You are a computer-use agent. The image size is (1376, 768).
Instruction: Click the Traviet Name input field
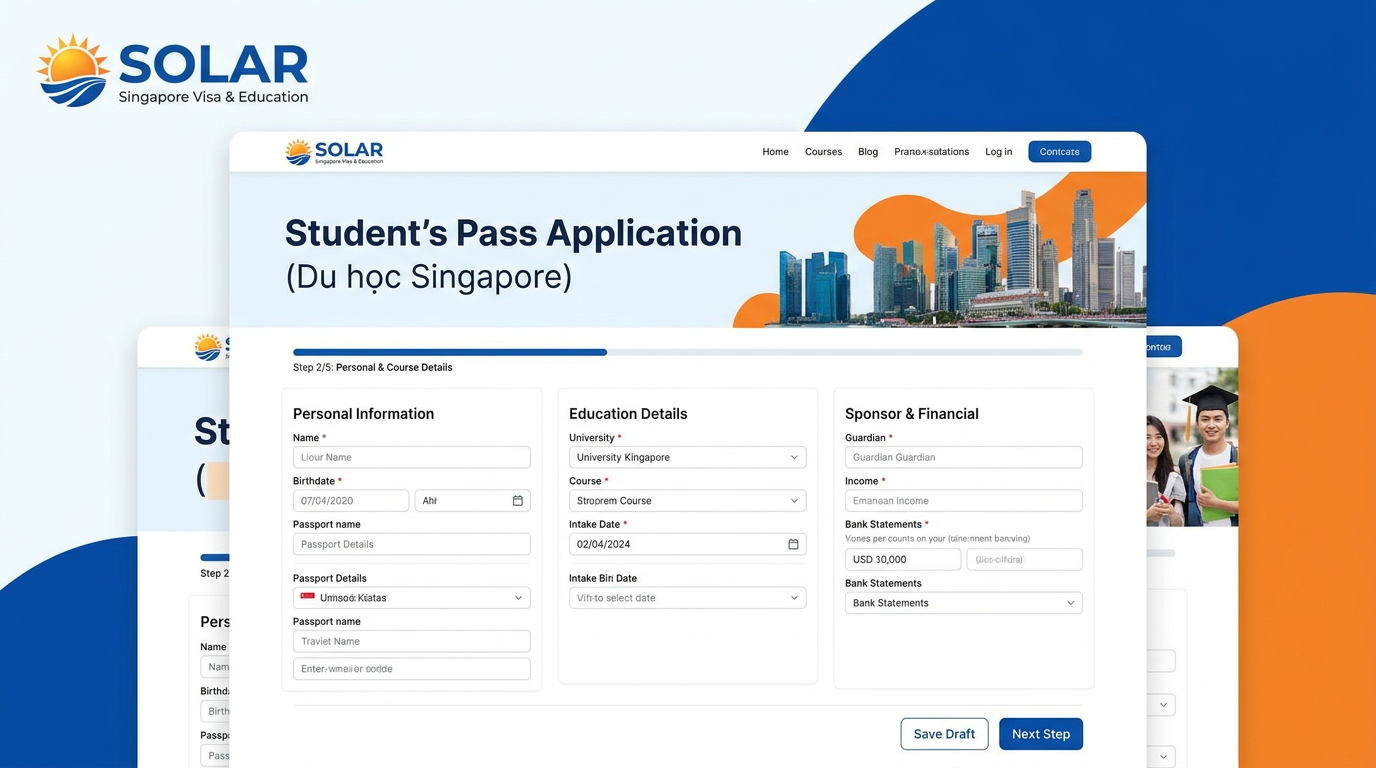click(411, 641)
